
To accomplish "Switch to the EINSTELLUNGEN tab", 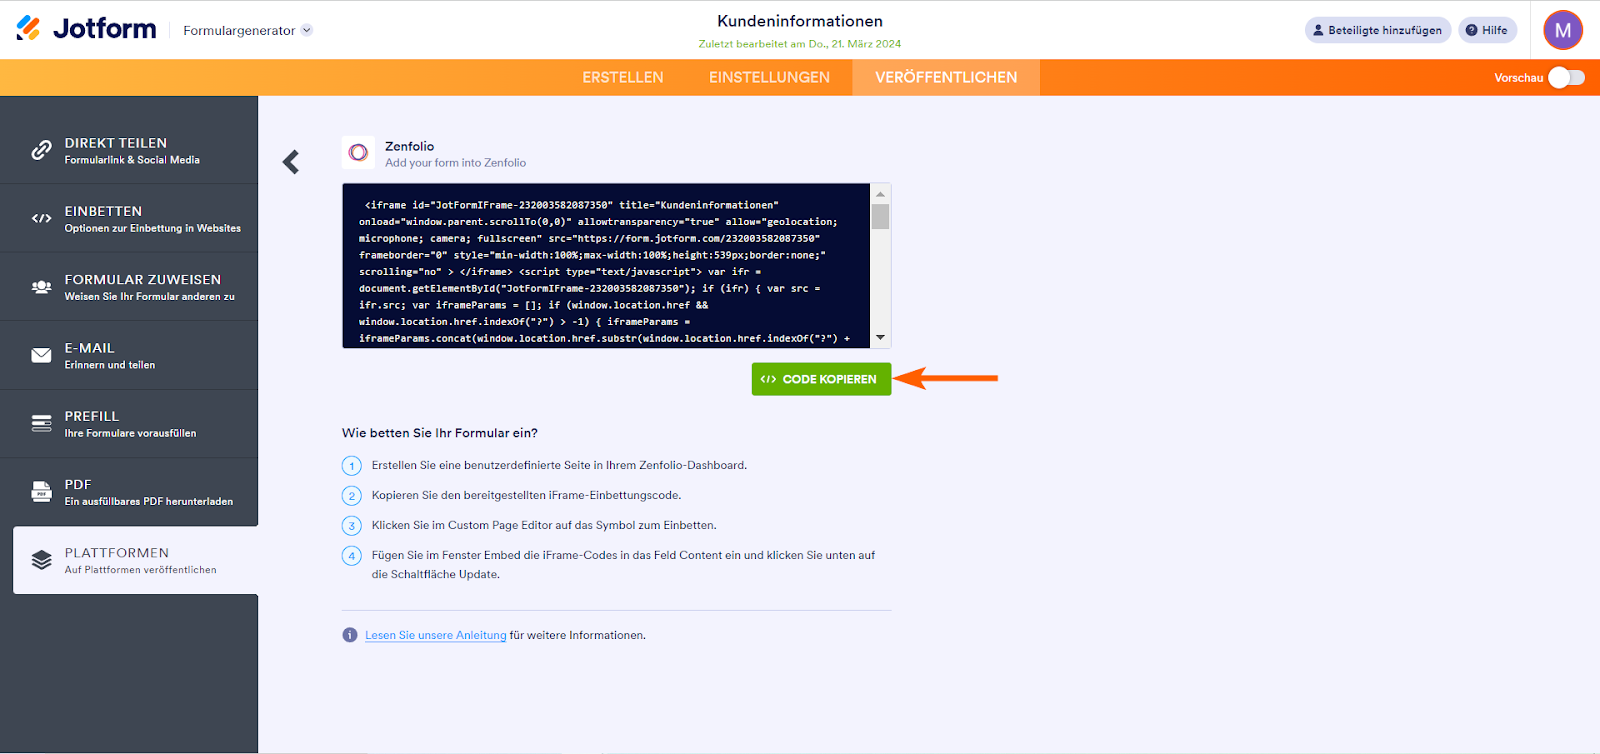I will (769, 77).
